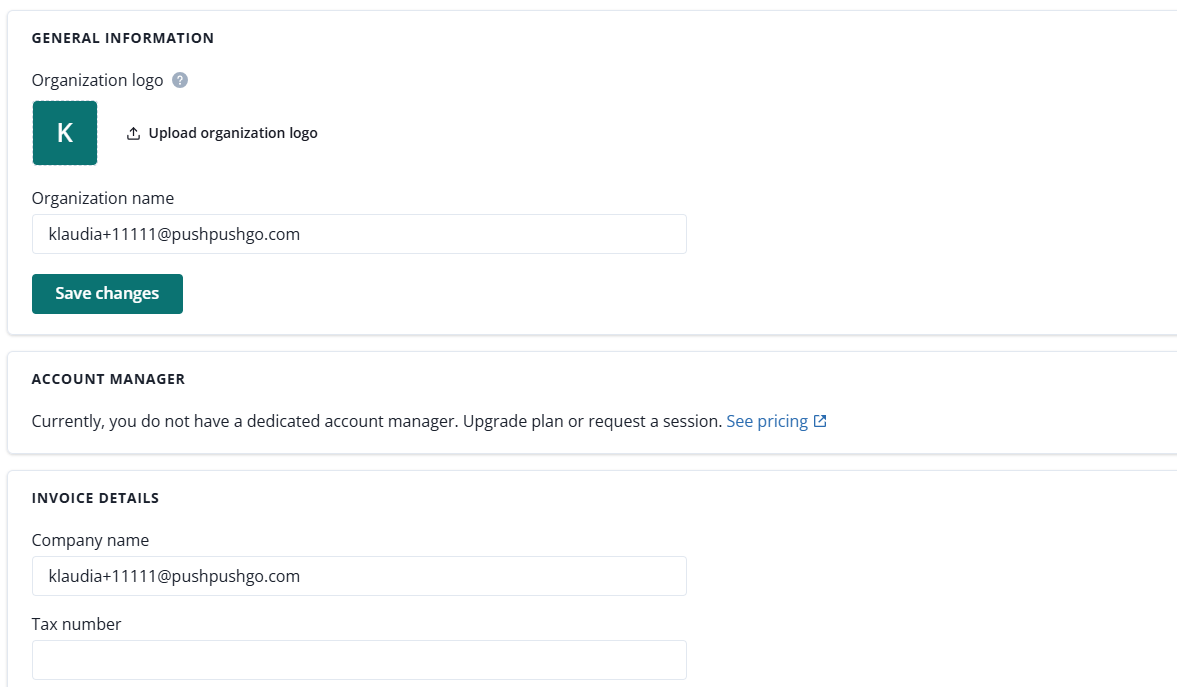Click the external link icon after See pricing
1177x687 pixels.
(x=820, y=421)
